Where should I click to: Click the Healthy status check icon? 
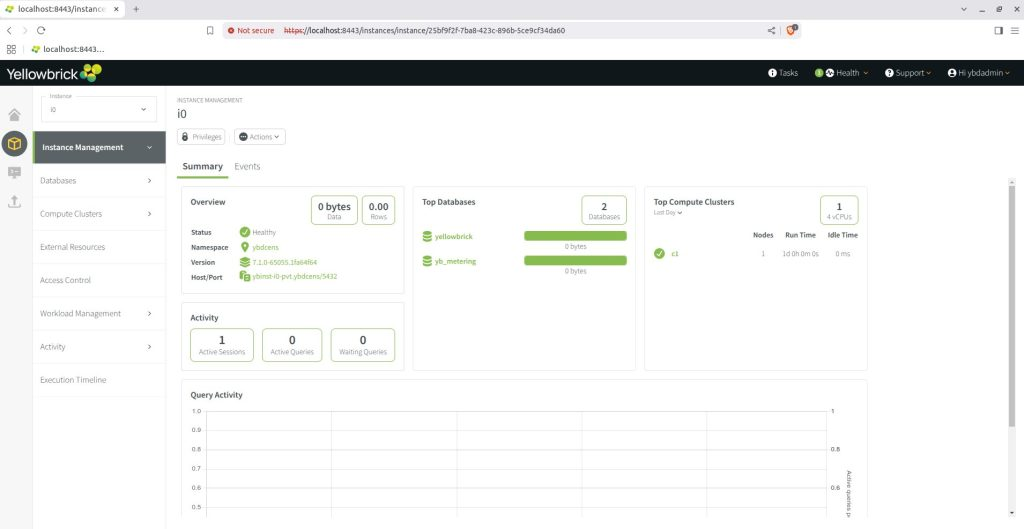(245, 232)
